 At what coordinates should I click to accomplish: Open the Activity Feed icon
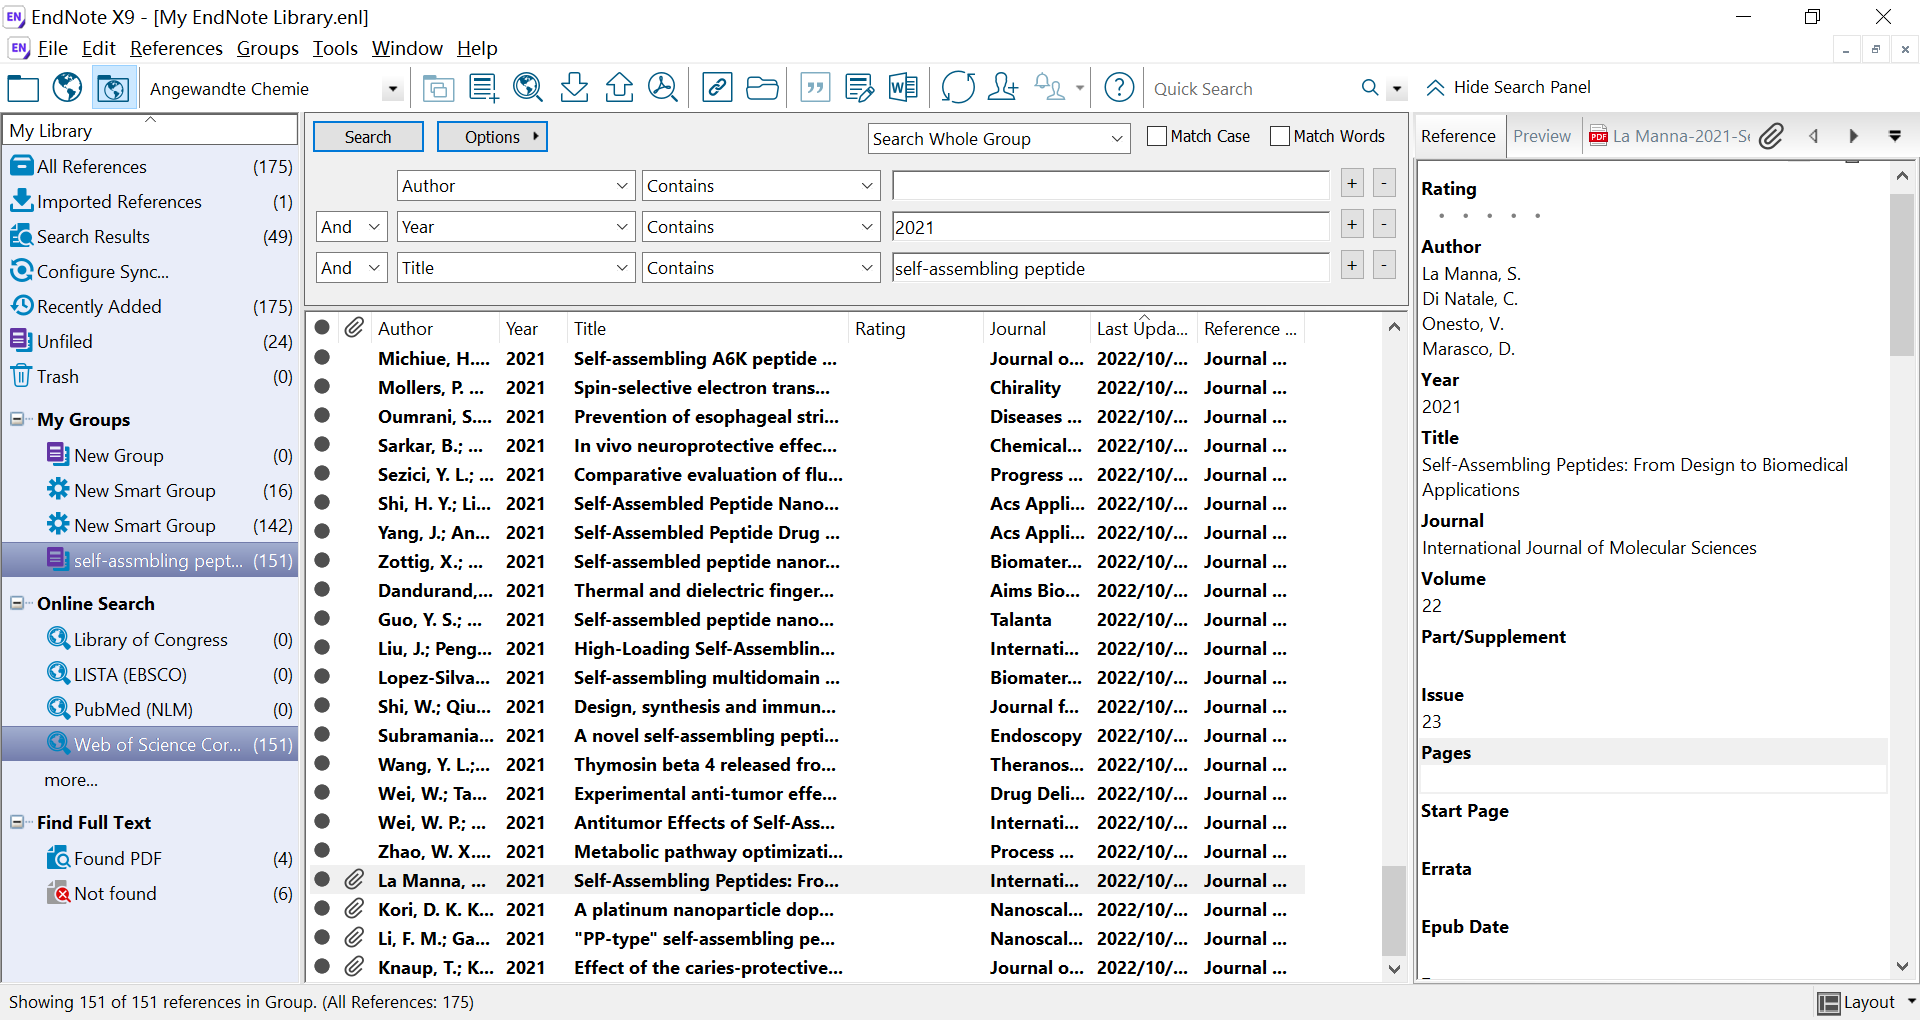[x=1050, y=88]
